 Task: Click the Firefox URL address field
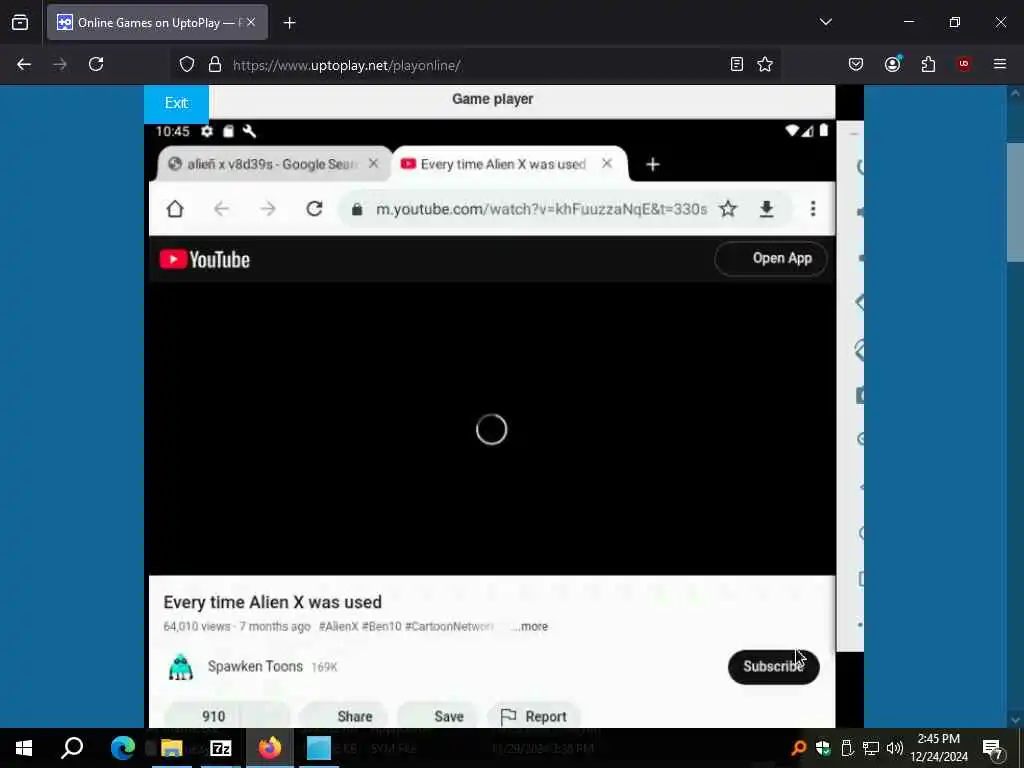[x=473, y=65]
